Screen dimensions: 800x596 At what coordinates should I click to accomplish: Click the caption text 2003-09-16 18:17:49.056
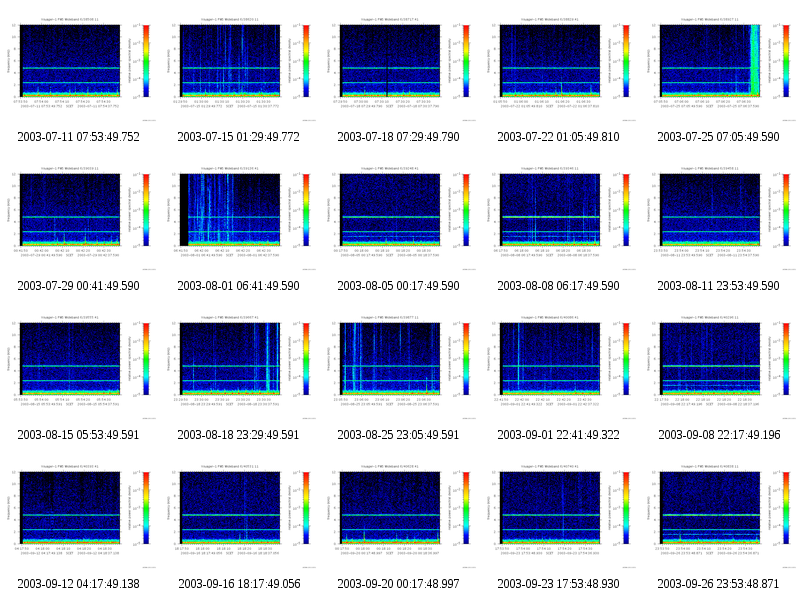(239, 584)
